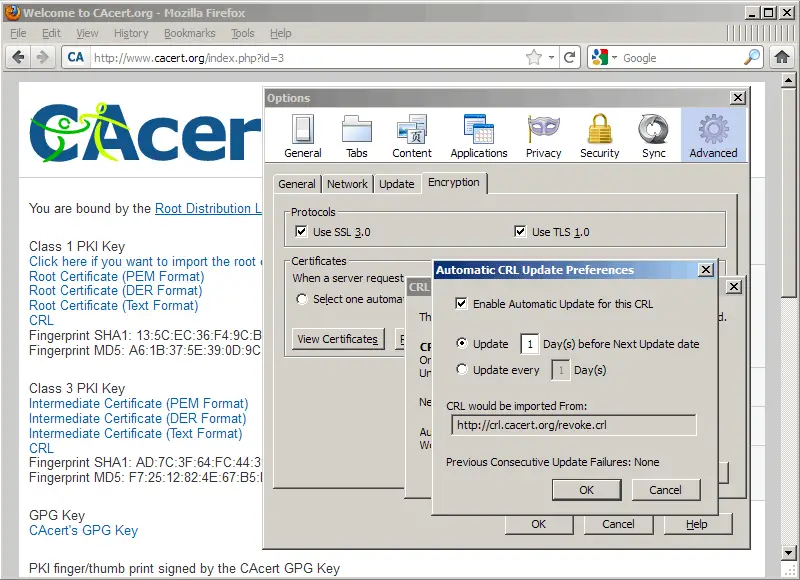Uncheck Enable Automatic Update for this CRL
The image size is (800, 580).
[461, 304]
